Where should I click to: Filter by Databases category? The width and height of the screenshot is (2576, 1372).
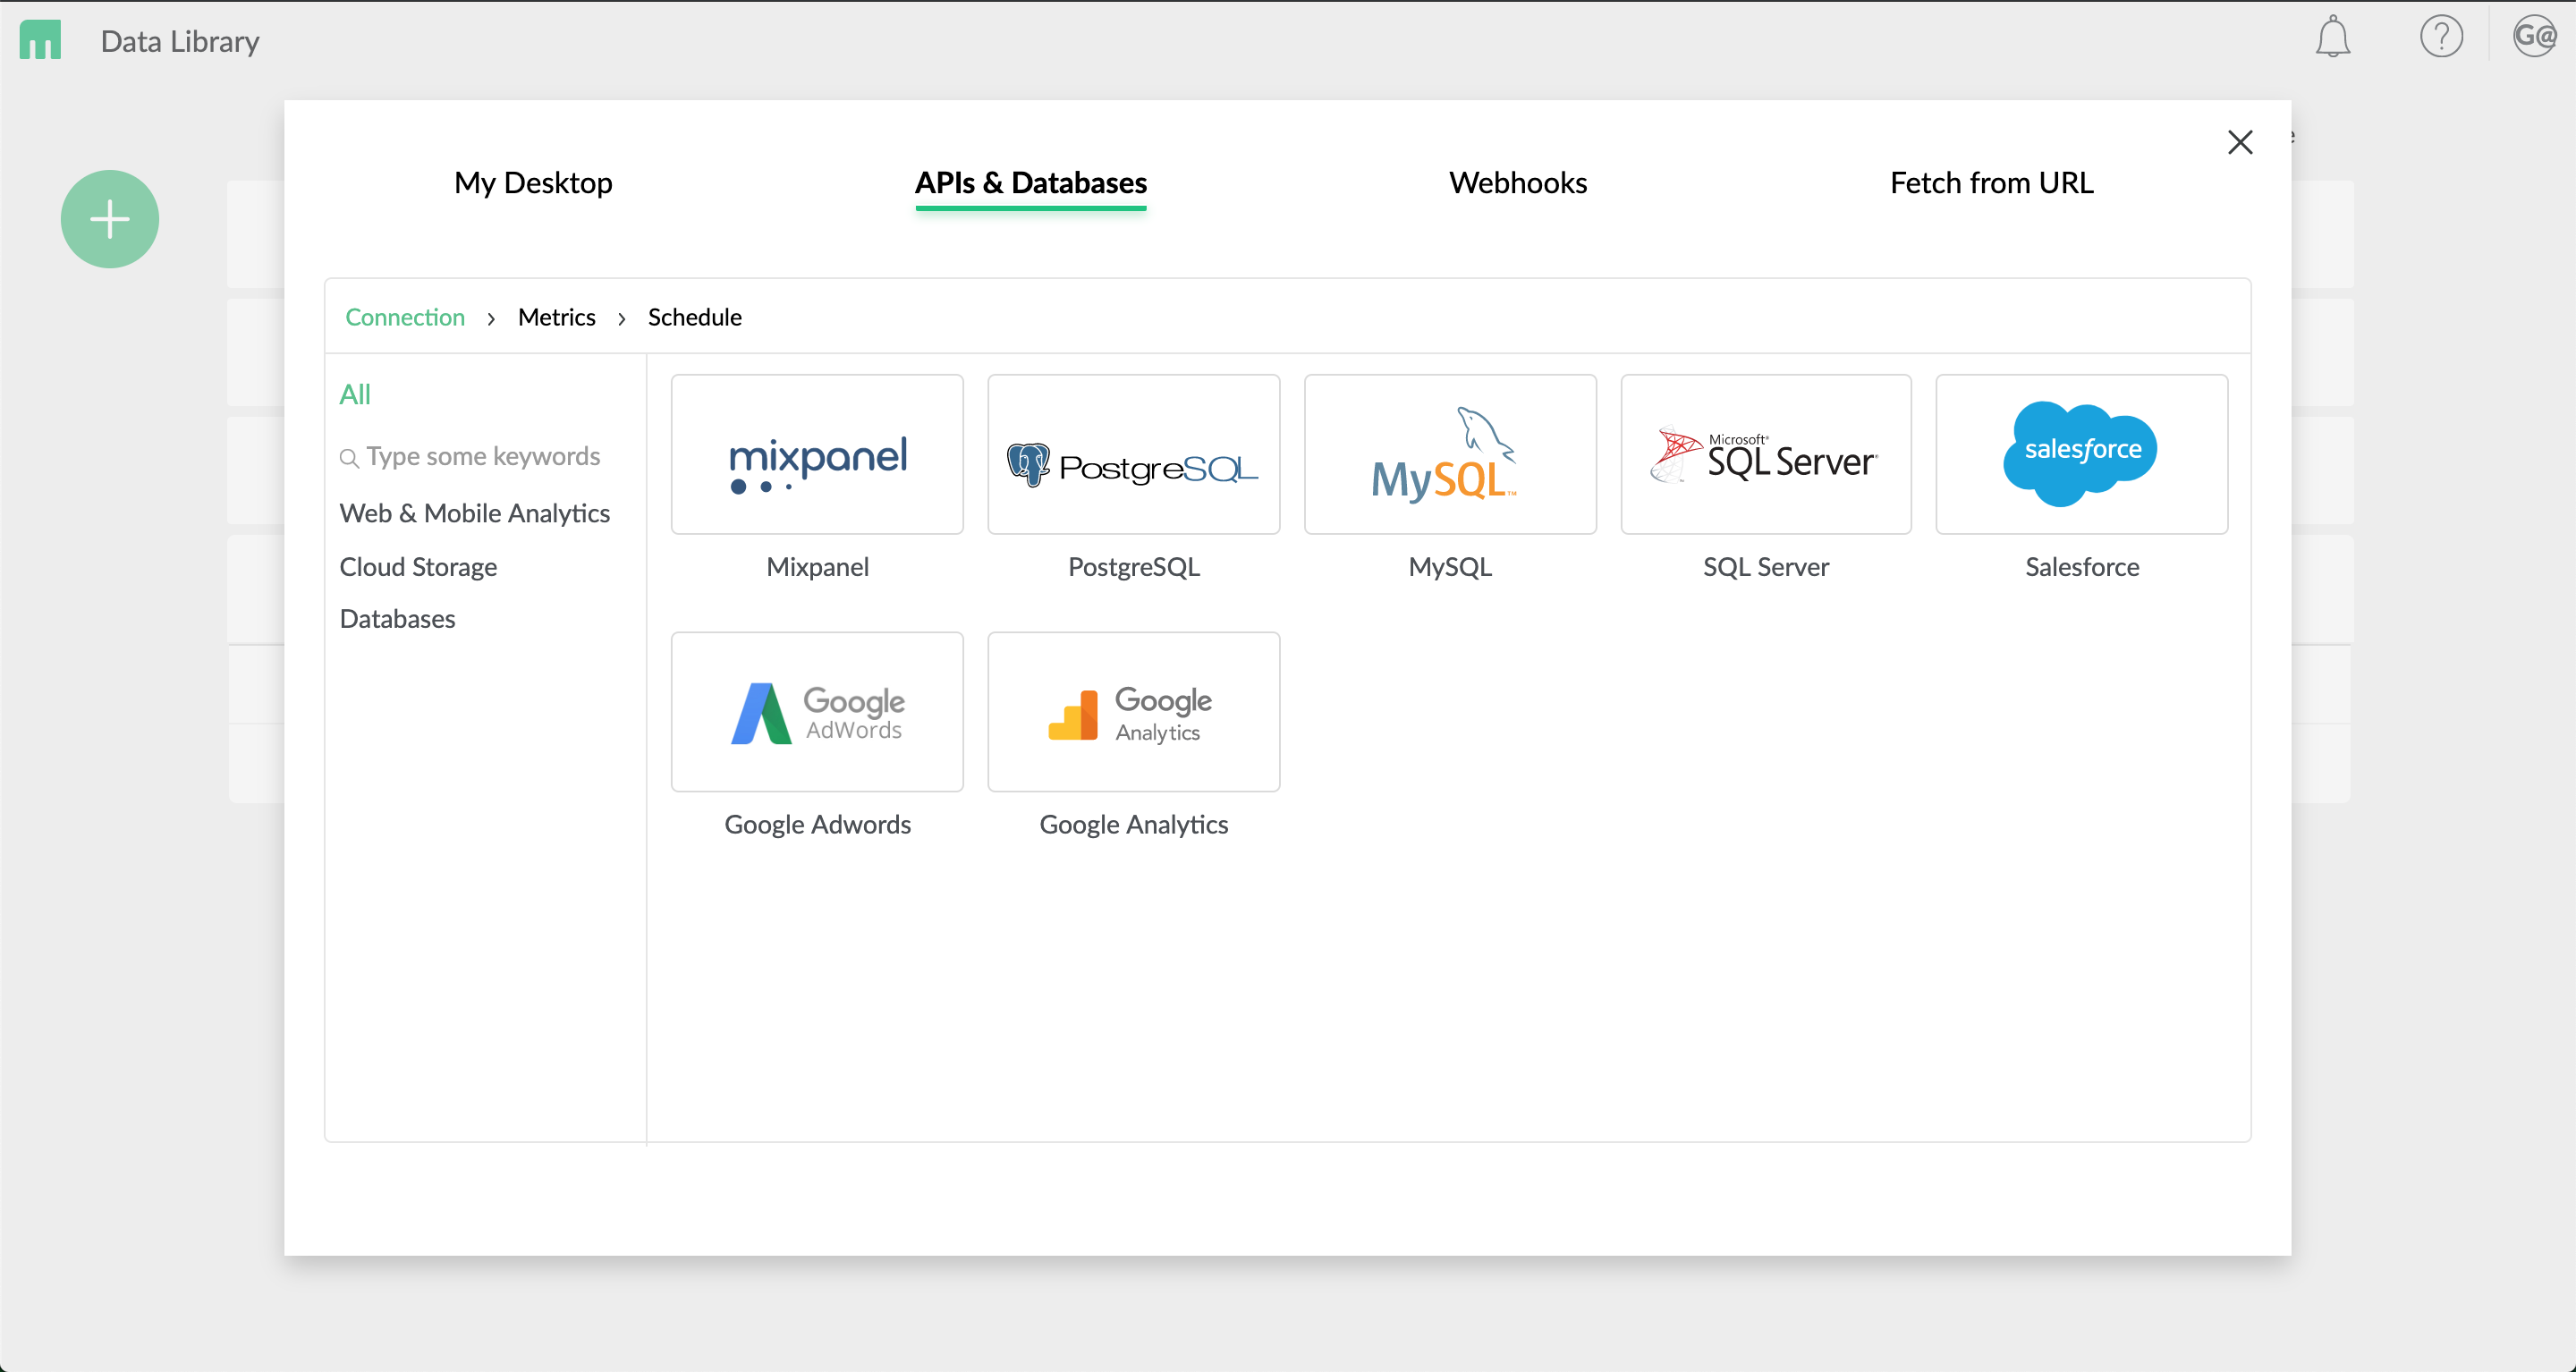click(397, 619)
